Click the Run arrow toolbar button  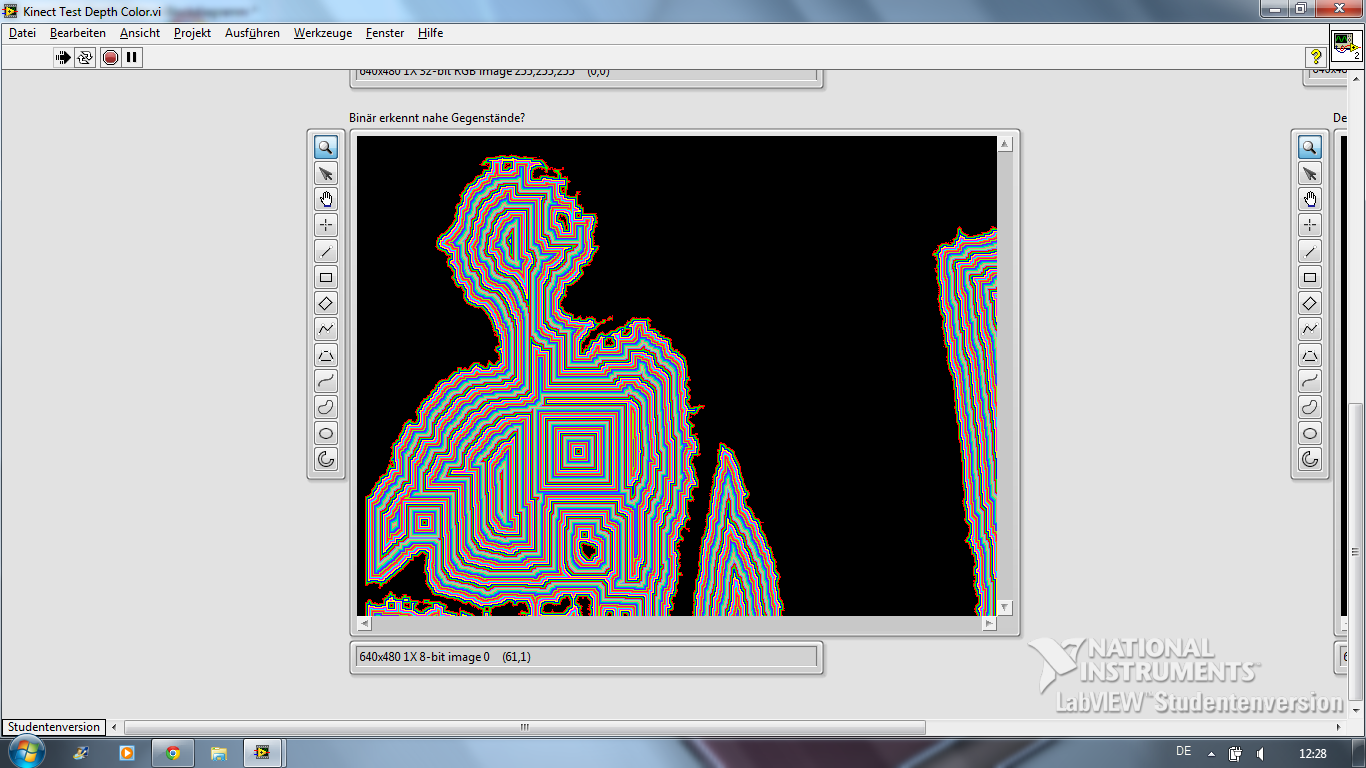63,57
